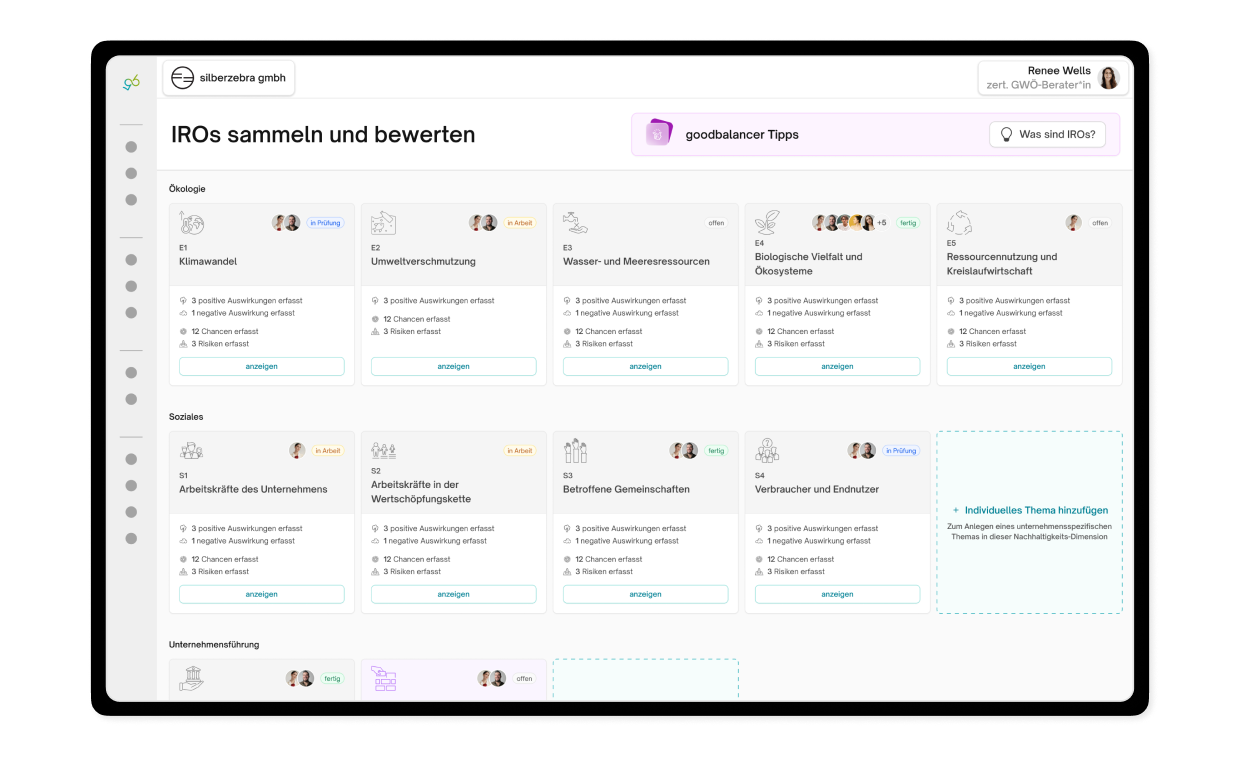Click the bank icon in the Unternehmensführung card
Viewport: 1240px width, 757px height.
point(192,678)
